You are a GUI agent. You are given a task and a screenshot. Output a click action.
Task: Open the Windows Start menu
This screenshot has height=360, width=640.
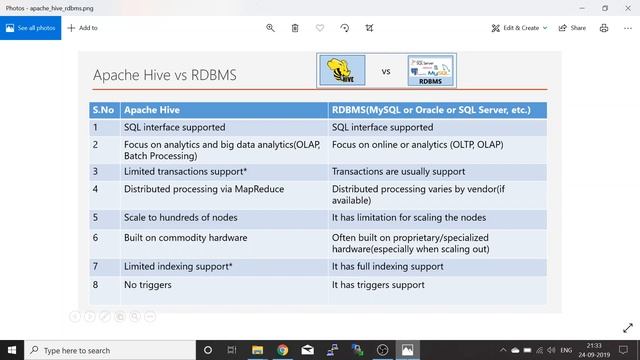12,350
